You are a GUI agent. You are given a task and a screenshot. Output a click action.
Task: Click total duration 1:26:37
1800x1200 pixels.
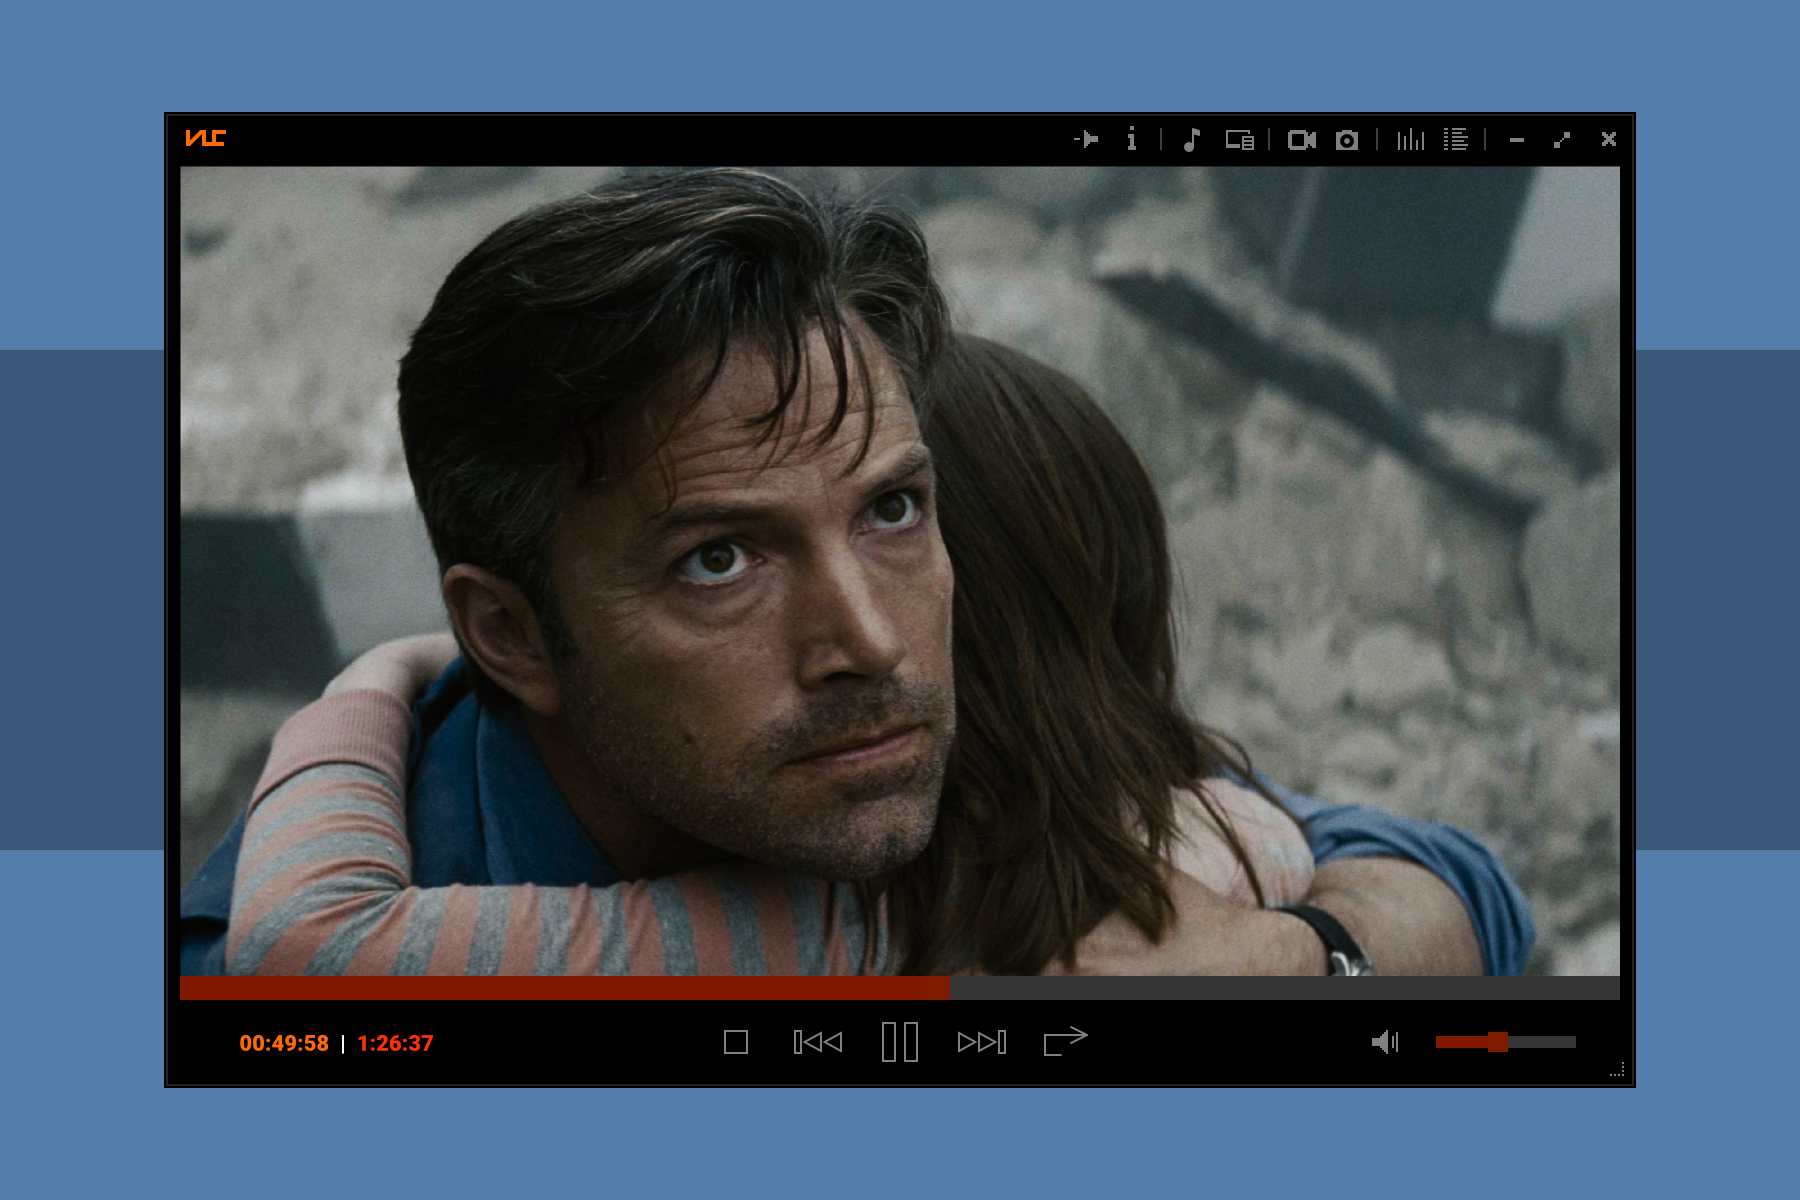(x=396, y=1043)
